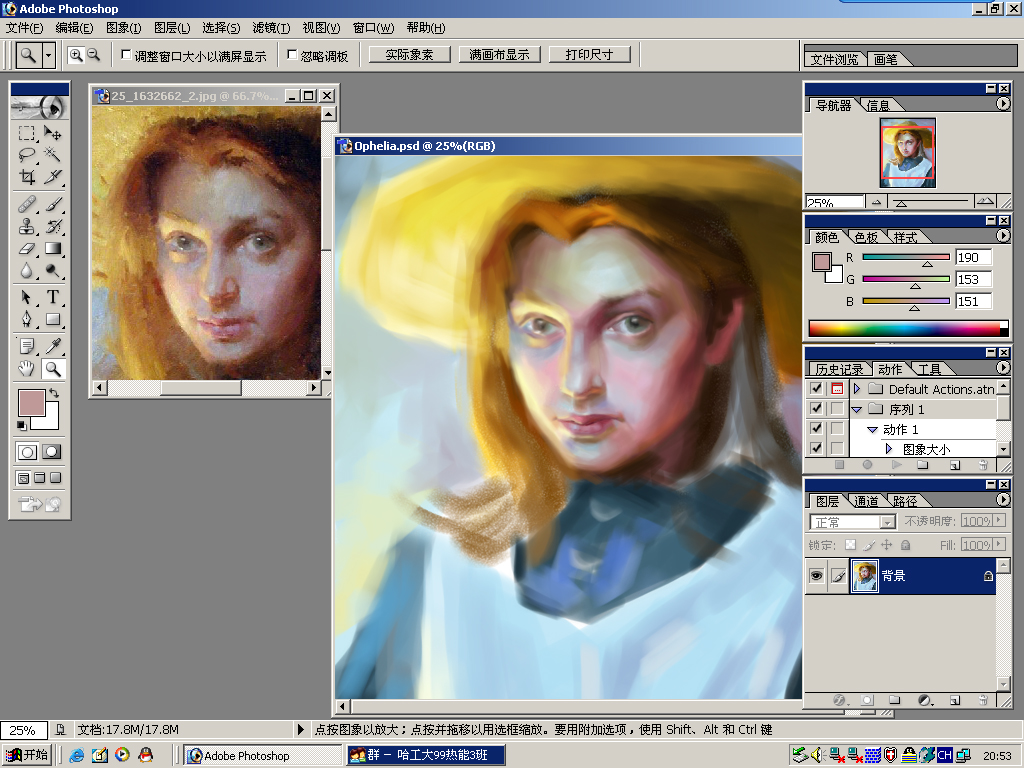
Task: Open the 文件 menu
Action: (25, 27)
